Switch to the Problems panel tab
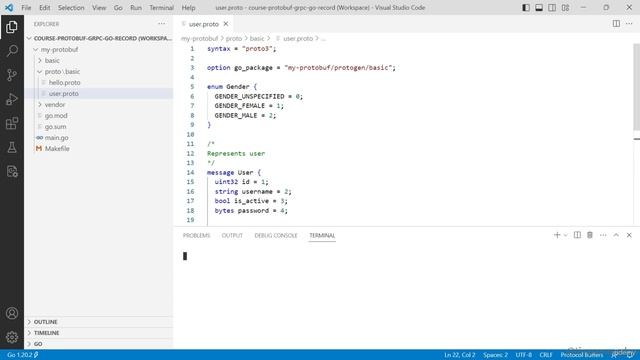This screenshot has width=640, height=360. pos(196,235)
